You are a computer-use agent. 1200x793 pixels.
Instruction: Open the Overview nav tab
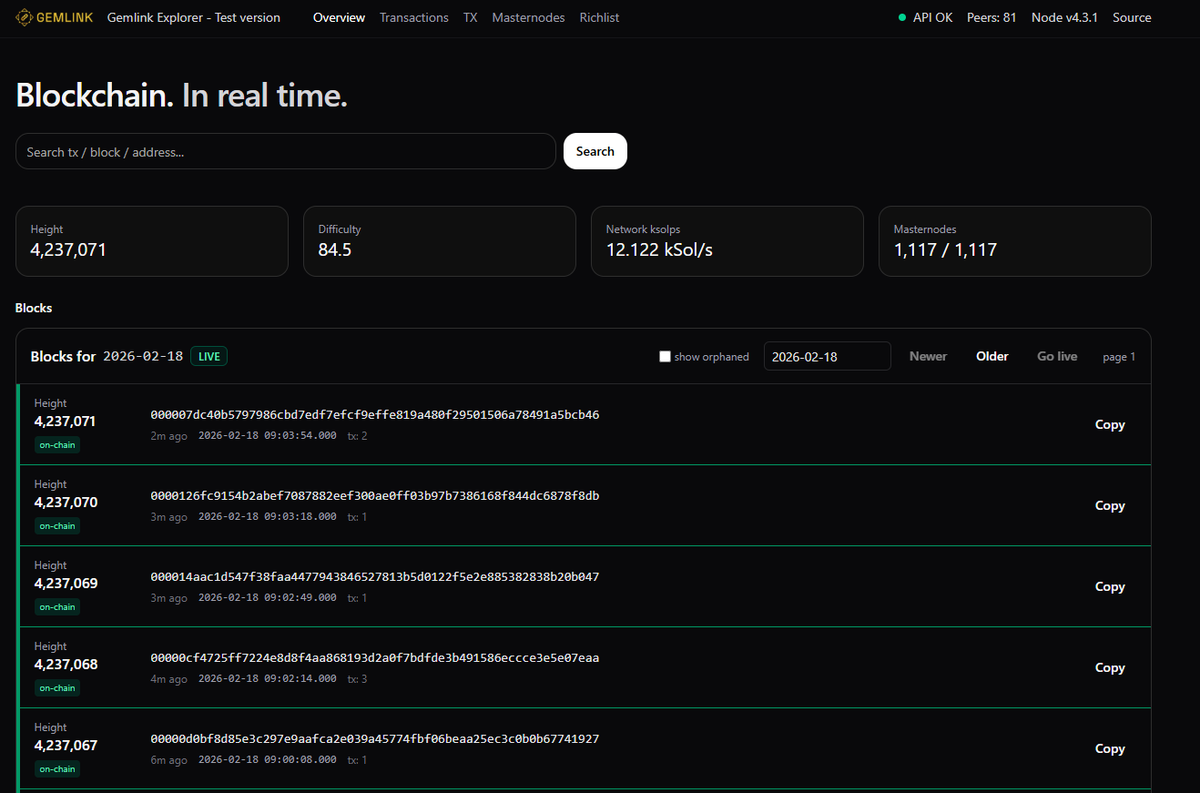(339, 18)
